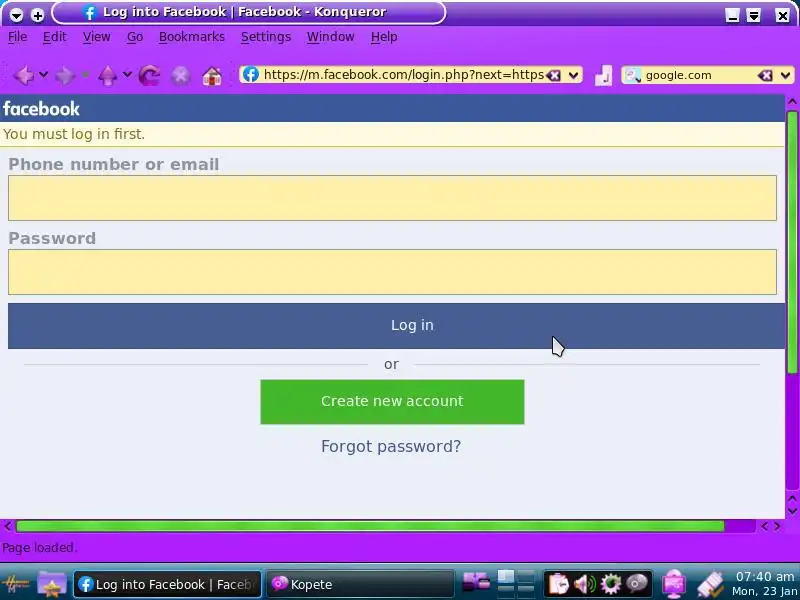Click the Phone number or email field

coord(392,198)
